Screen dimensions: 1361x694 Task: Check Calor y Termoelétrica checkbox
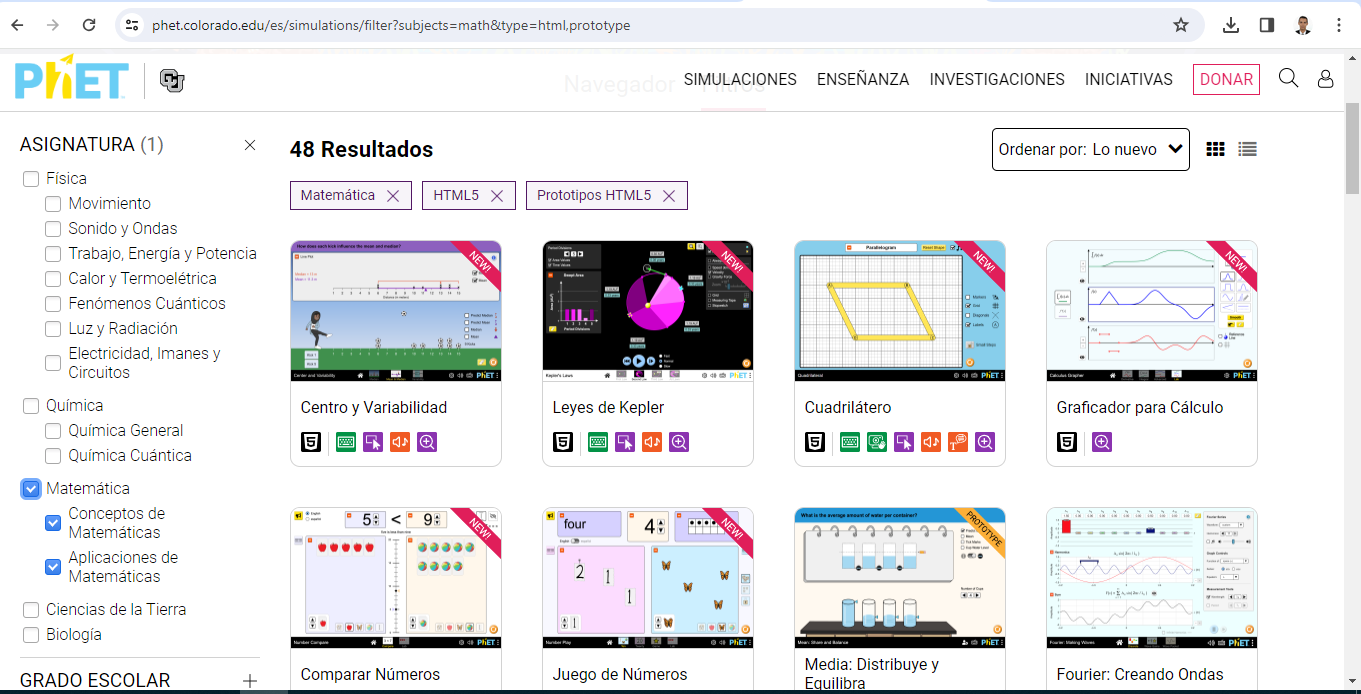(53, 279)
